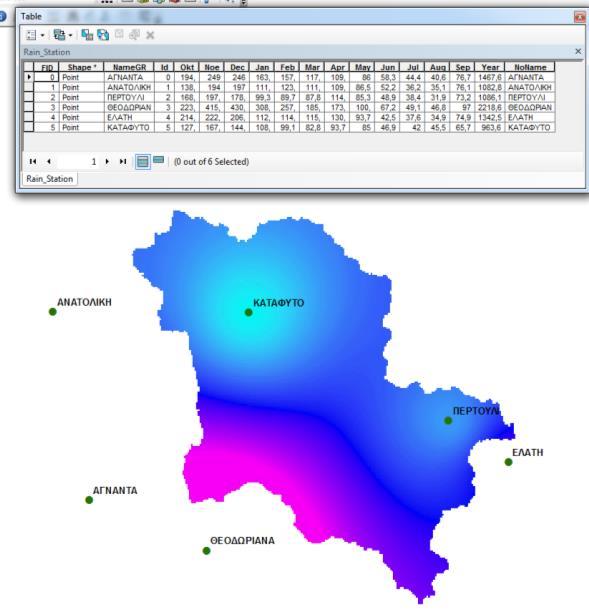Click the Switch Selection icon

click(103, 35)
